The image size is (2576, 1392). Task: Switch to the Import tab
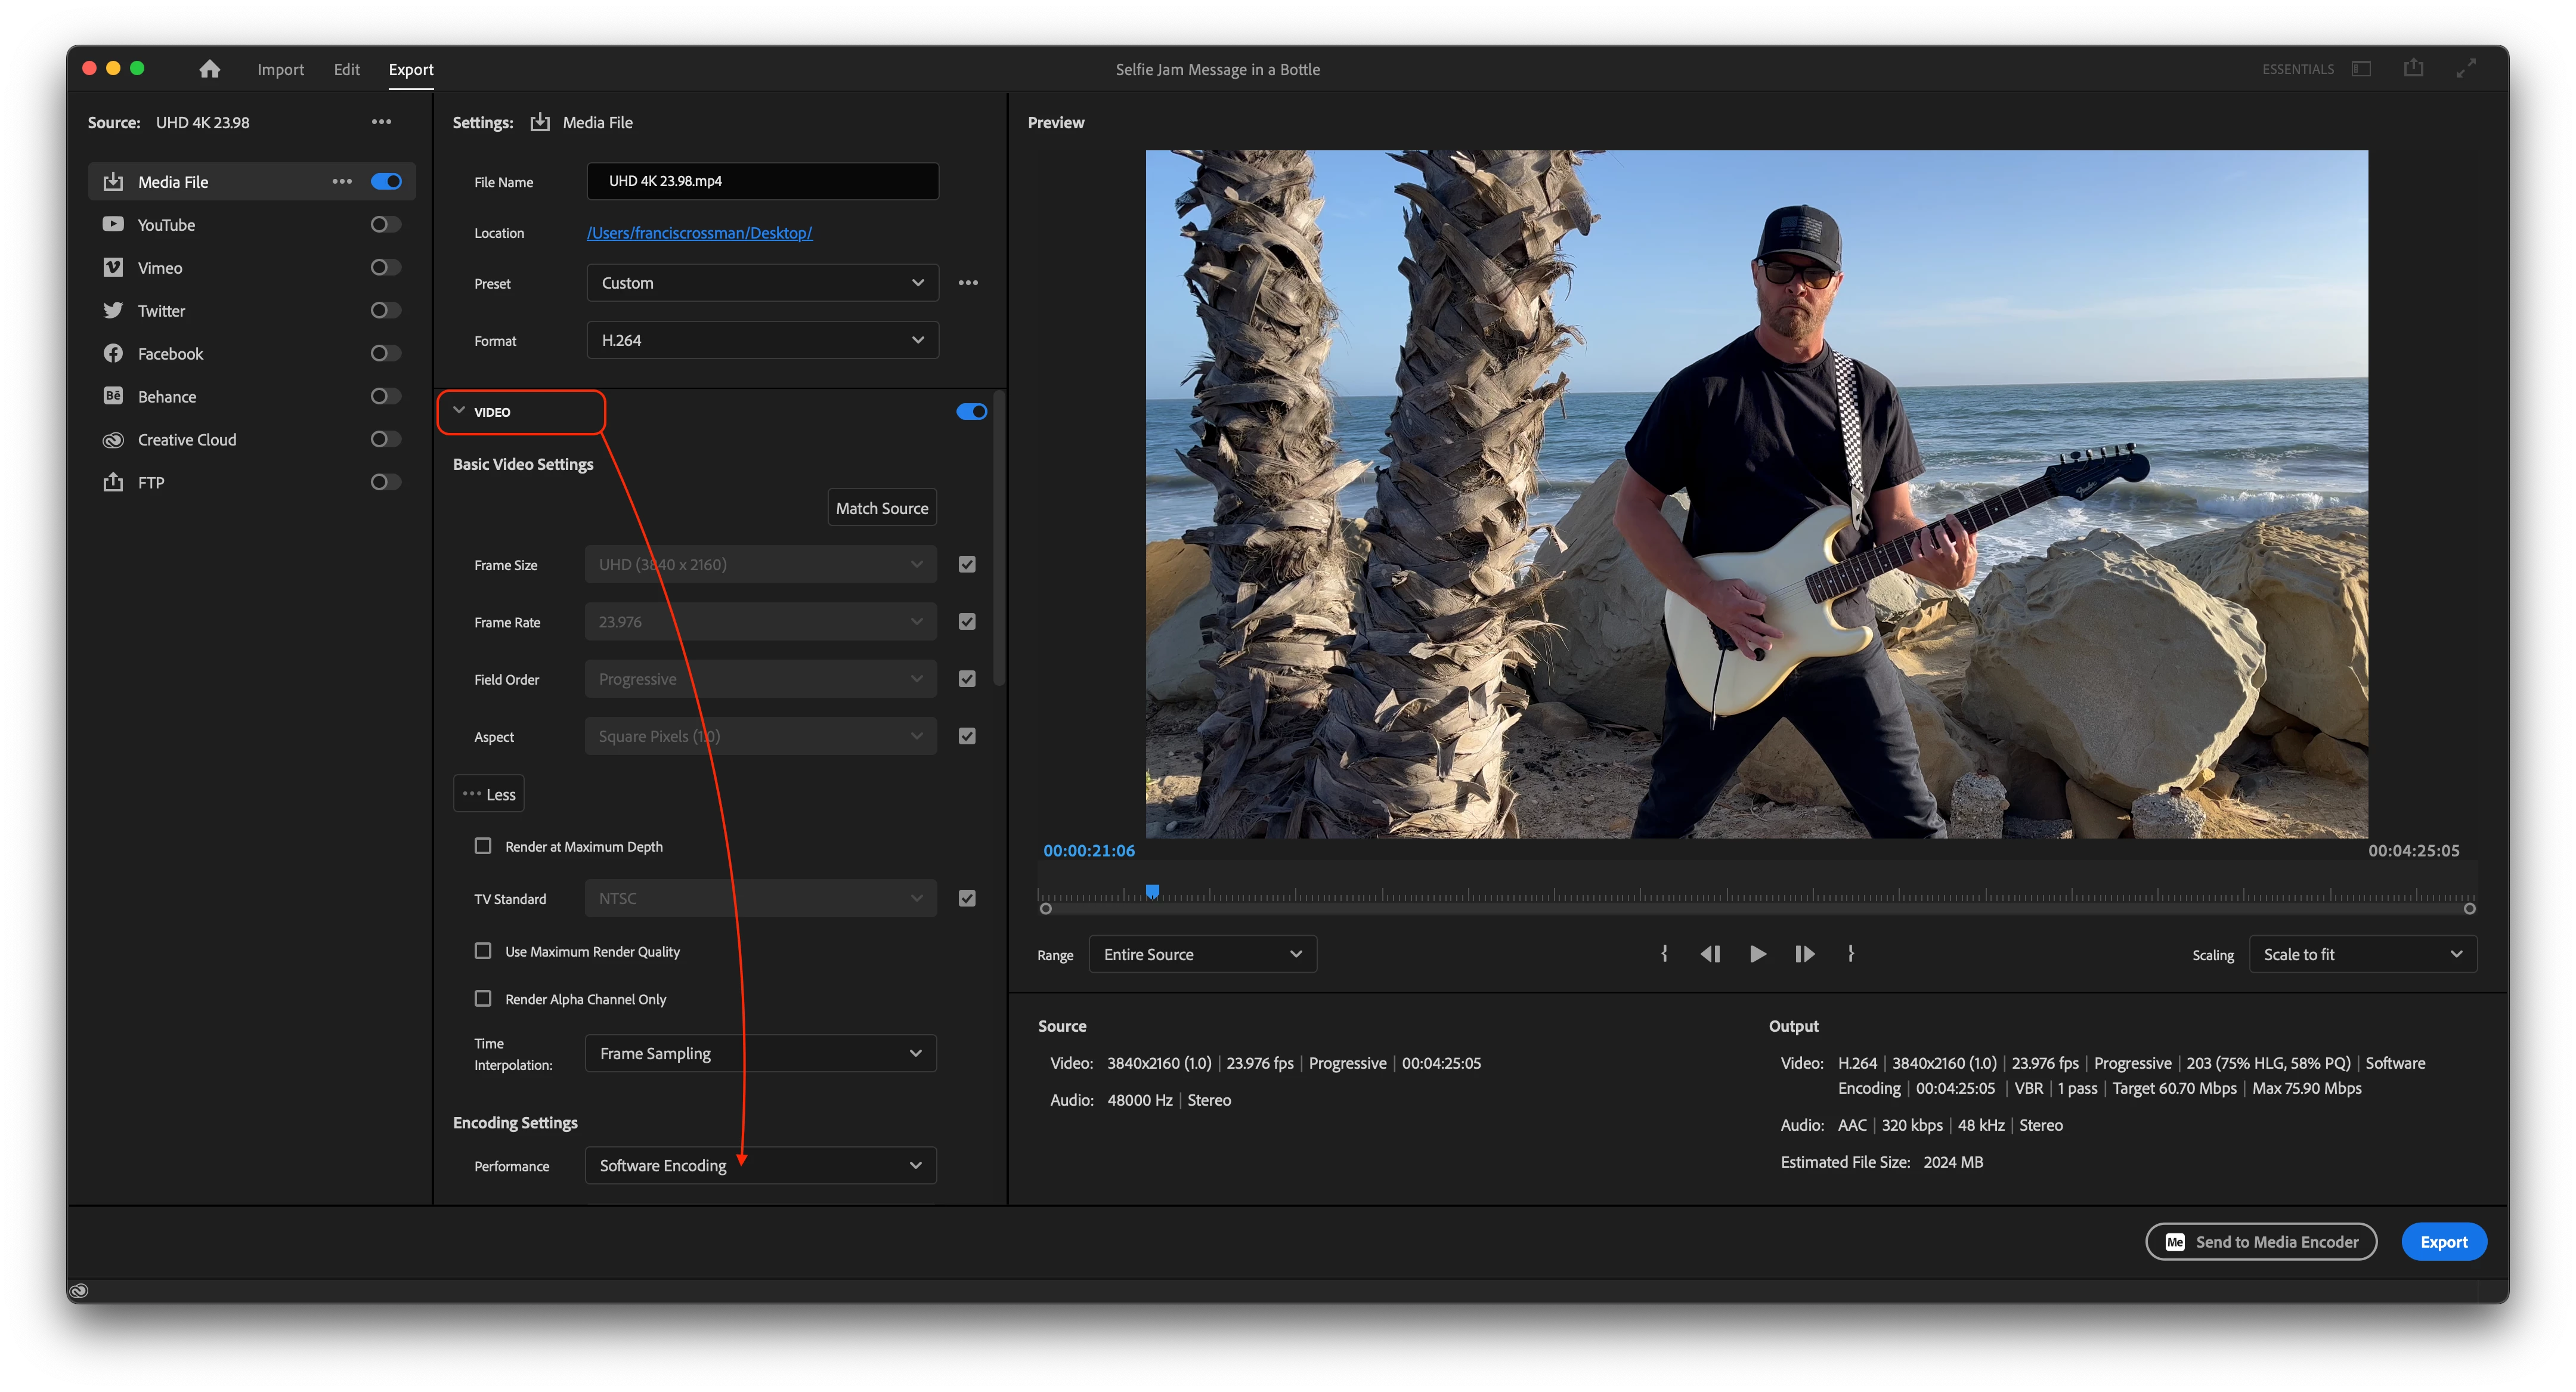280,69
